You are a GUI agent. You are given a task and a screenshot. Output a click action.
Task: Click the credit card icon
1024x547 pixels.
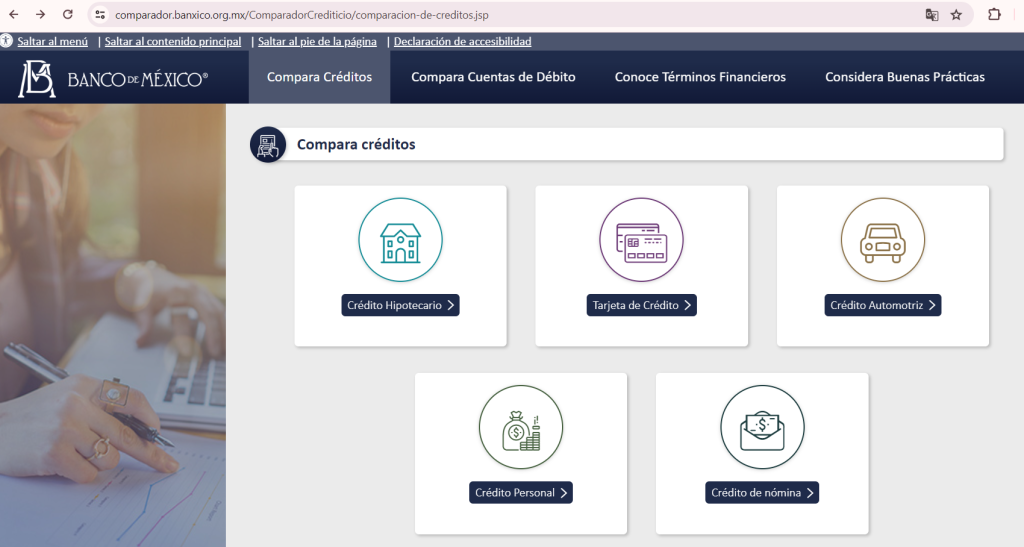[641, 240]
